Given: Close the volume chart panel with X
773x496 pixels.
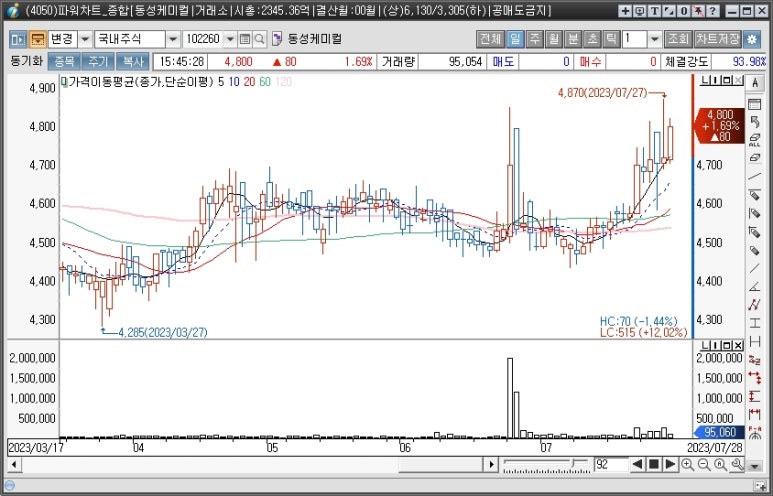Looking at the screenshot, I should (x=738, y=345).
